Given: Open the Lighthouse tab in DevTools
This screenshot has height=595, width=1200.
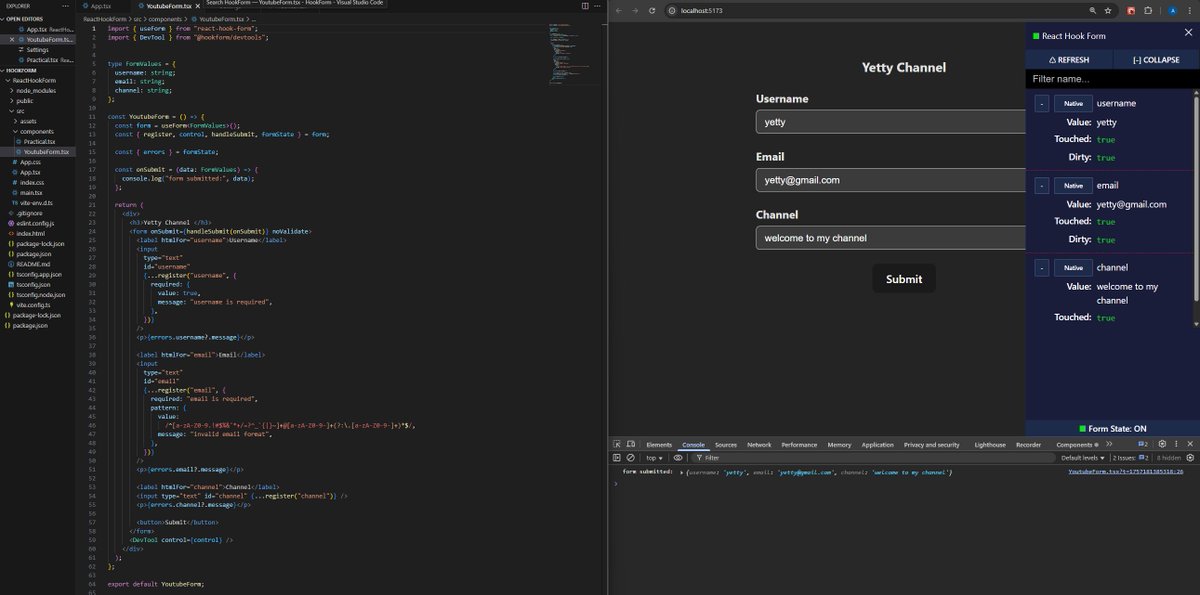Looking at the screenshot, I should tap(990, 444).
